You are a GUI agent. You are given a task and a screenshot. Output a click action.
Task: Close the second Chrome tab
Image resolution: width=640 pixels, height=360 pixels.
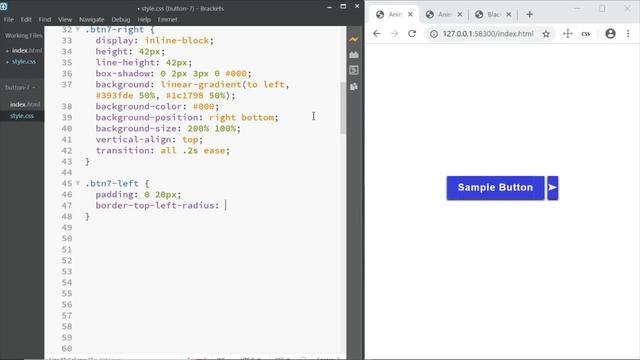click(460, 14)
